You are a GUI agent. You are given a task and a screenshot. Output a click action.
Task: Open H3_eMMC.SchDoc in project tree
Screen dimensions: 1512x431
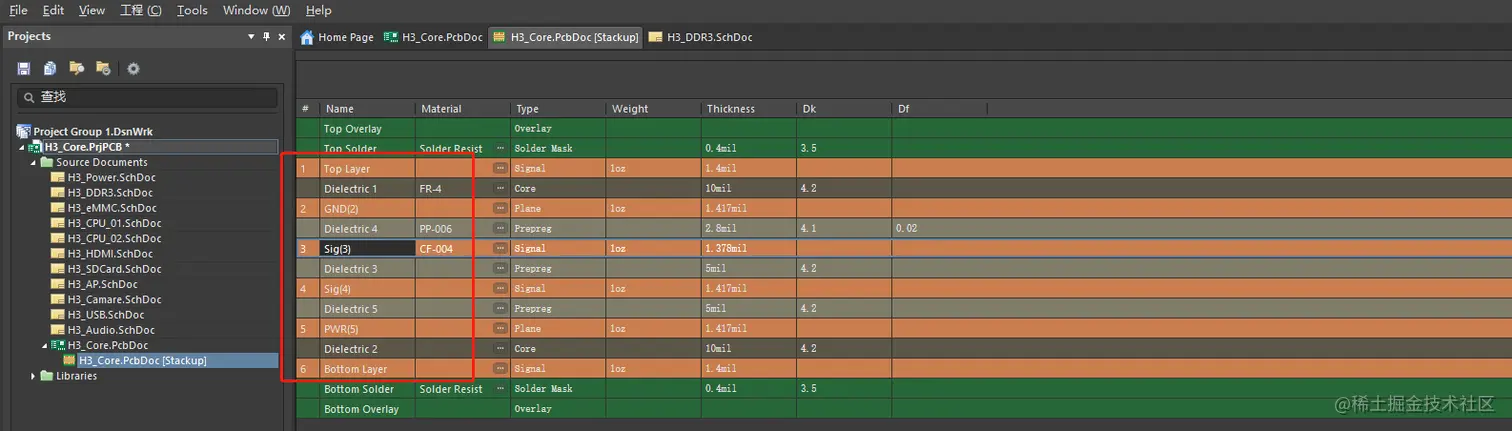[x=111, y=208]
